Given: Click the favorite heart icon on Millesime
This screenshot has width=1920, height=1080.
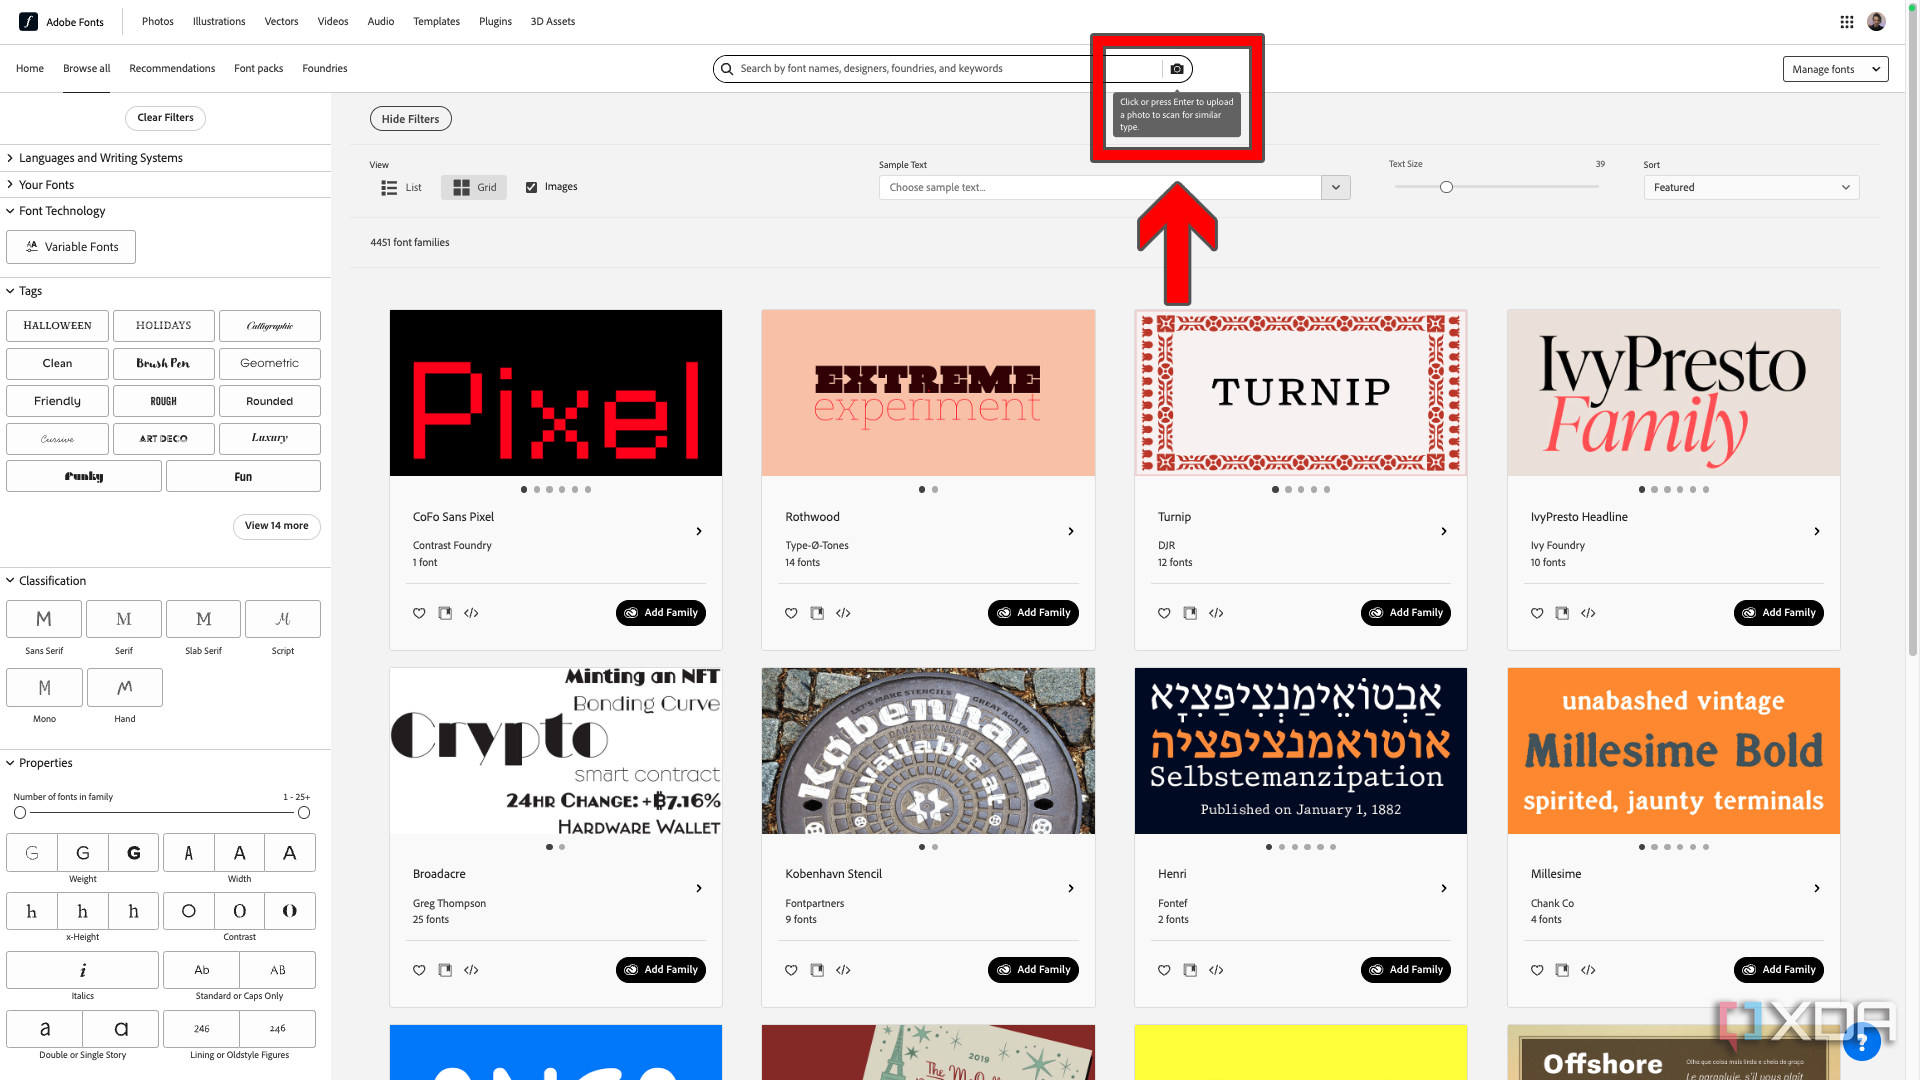Looking at the screenshot, I should [x=1536, y=969].
